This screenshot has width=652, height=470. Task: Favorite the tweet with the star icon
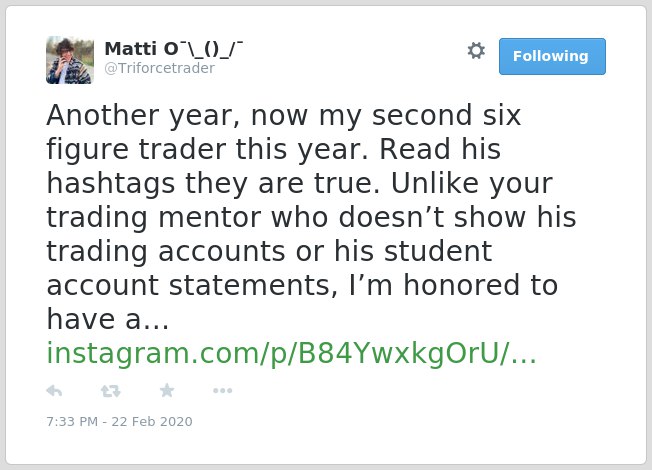[167, 390]
